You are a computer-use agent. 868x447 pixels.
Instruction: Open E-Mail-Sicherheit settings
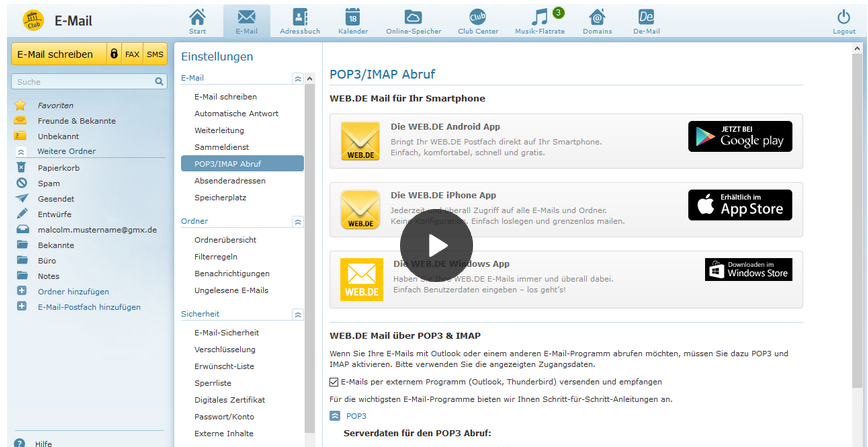[226, 332]
